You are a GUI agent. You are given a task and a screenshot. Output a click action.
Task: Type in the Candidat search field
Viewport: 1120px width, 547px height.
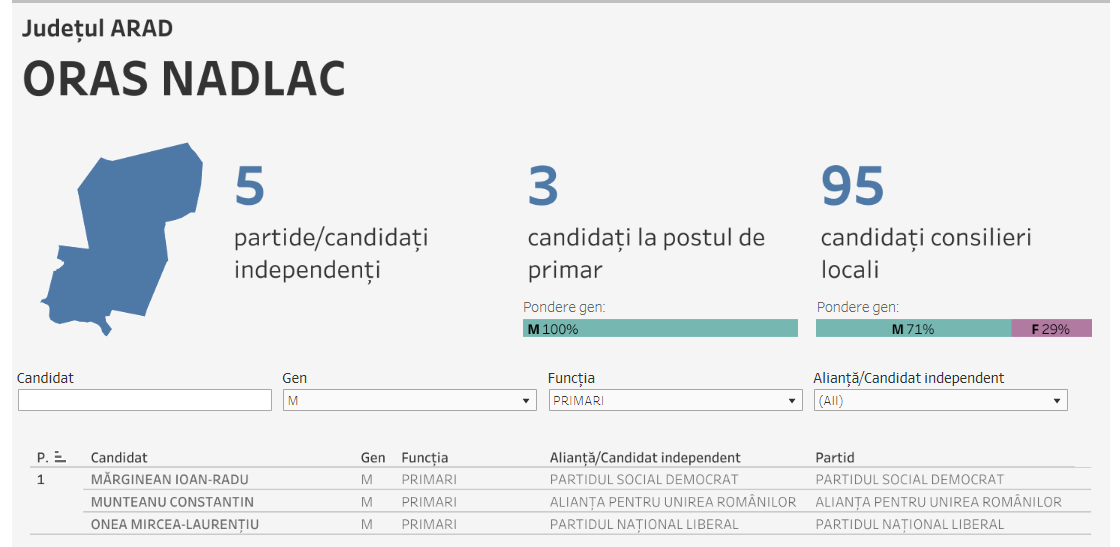(145, 400)
